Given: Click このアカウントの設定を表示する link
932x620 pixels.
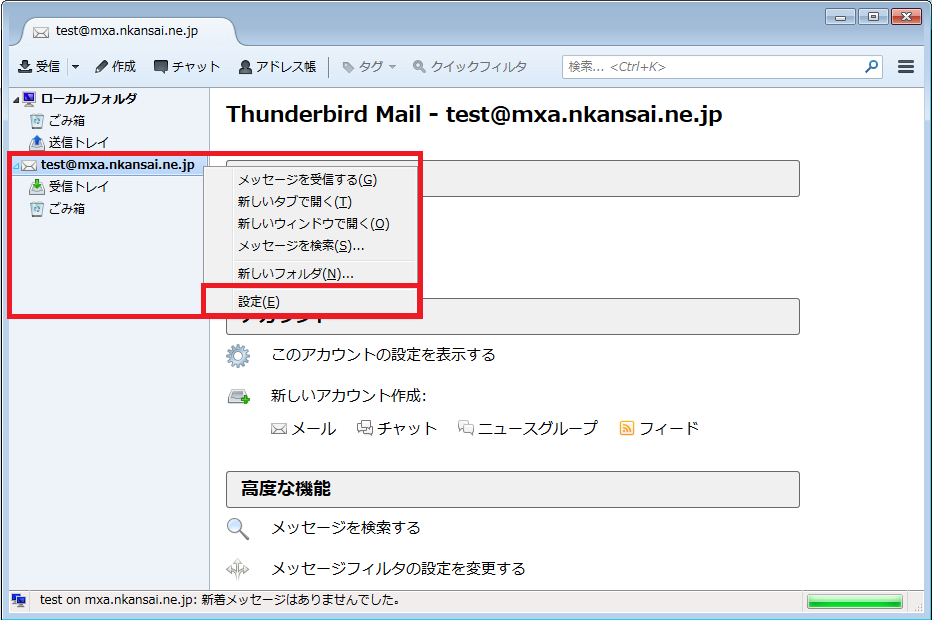Looking at the screenshot, I should point(383,355).
